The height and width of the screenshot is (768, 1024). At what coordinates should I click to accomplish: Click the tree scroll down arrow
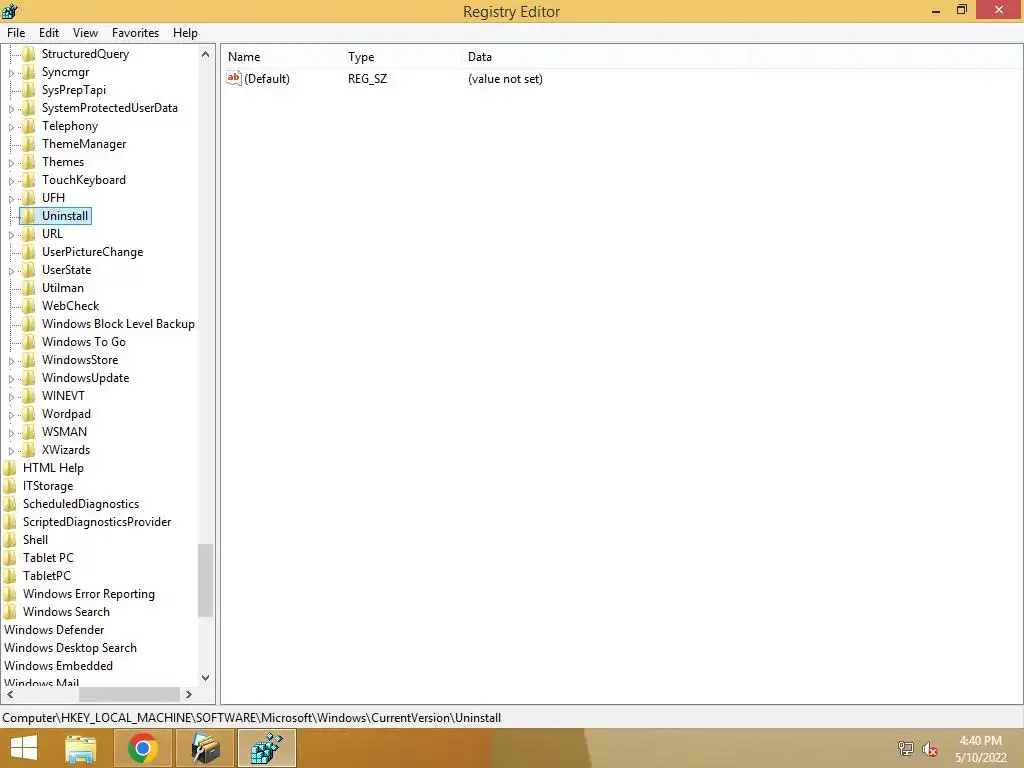pyautogui.click(x=206, y=678)
